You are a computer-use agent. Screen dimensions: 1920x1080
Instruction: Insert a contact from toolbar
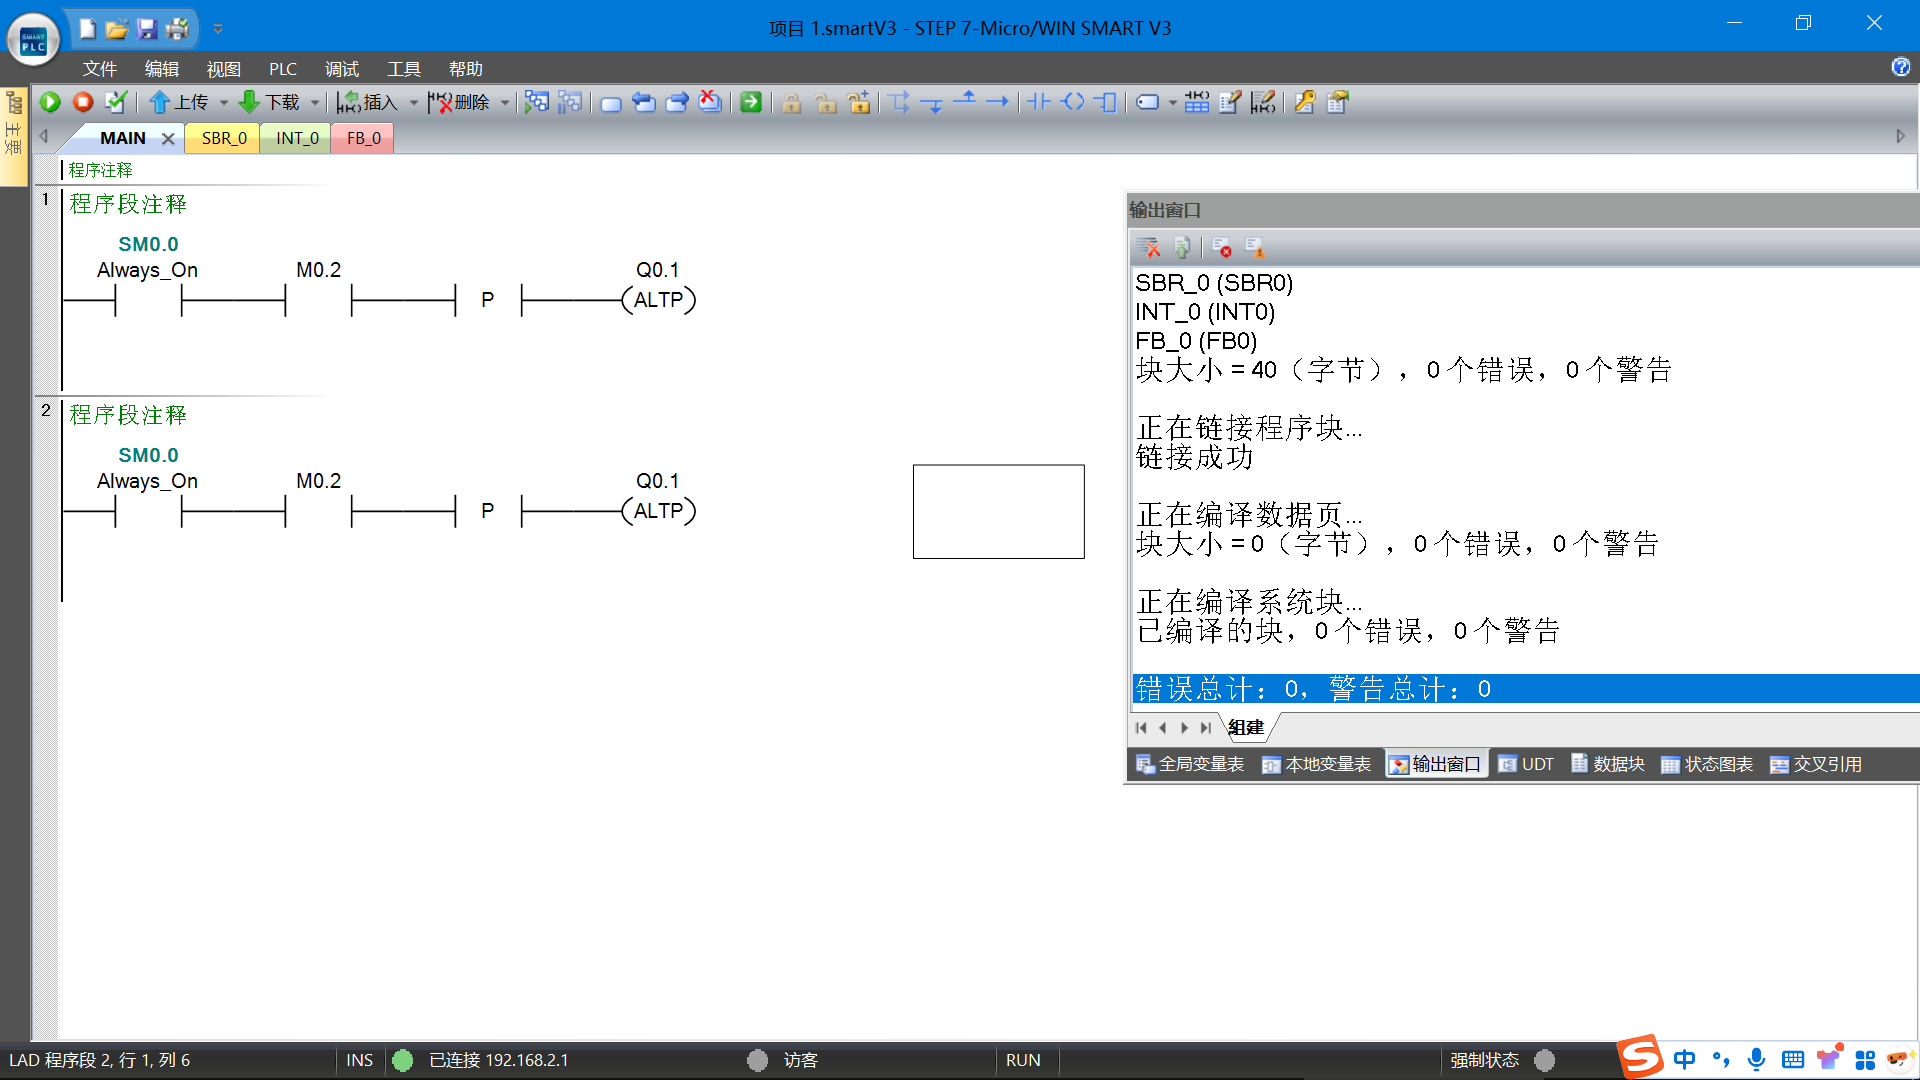point(1039,102)
